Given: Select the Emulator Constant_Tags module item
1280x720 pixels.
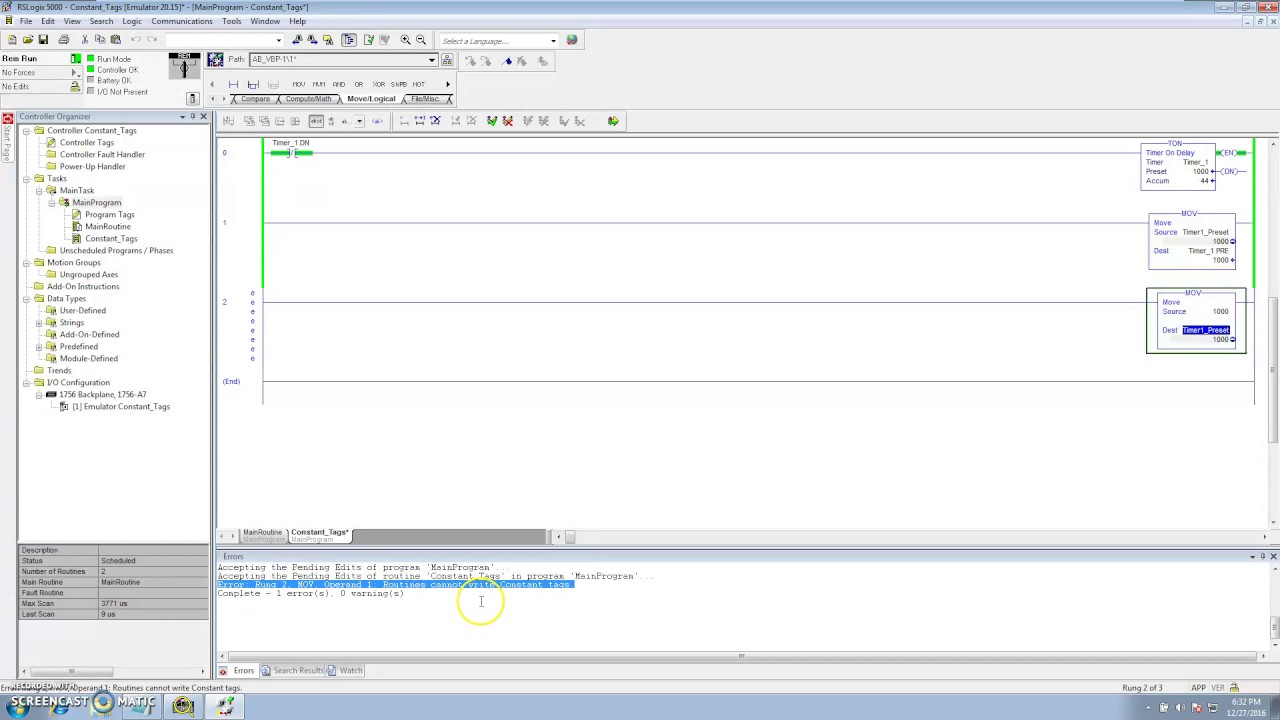Looking at the screenshot, I should [121, 407].
